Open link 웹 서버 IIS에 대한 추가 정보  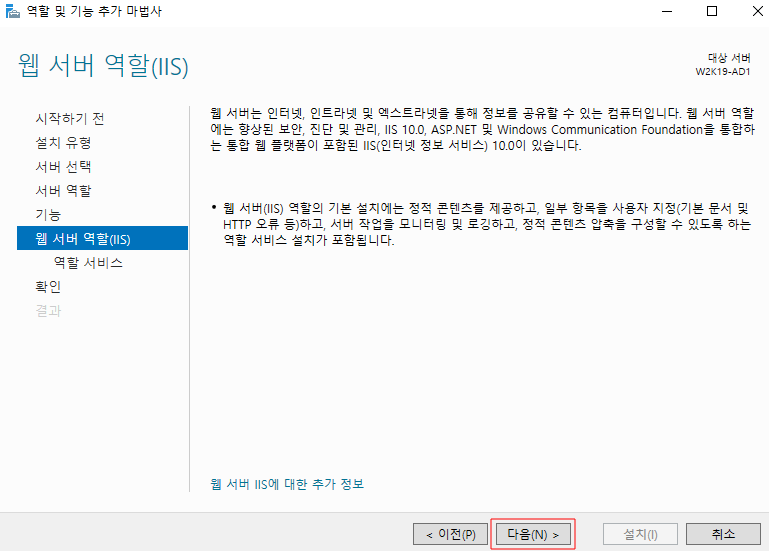tap(287, 484)
